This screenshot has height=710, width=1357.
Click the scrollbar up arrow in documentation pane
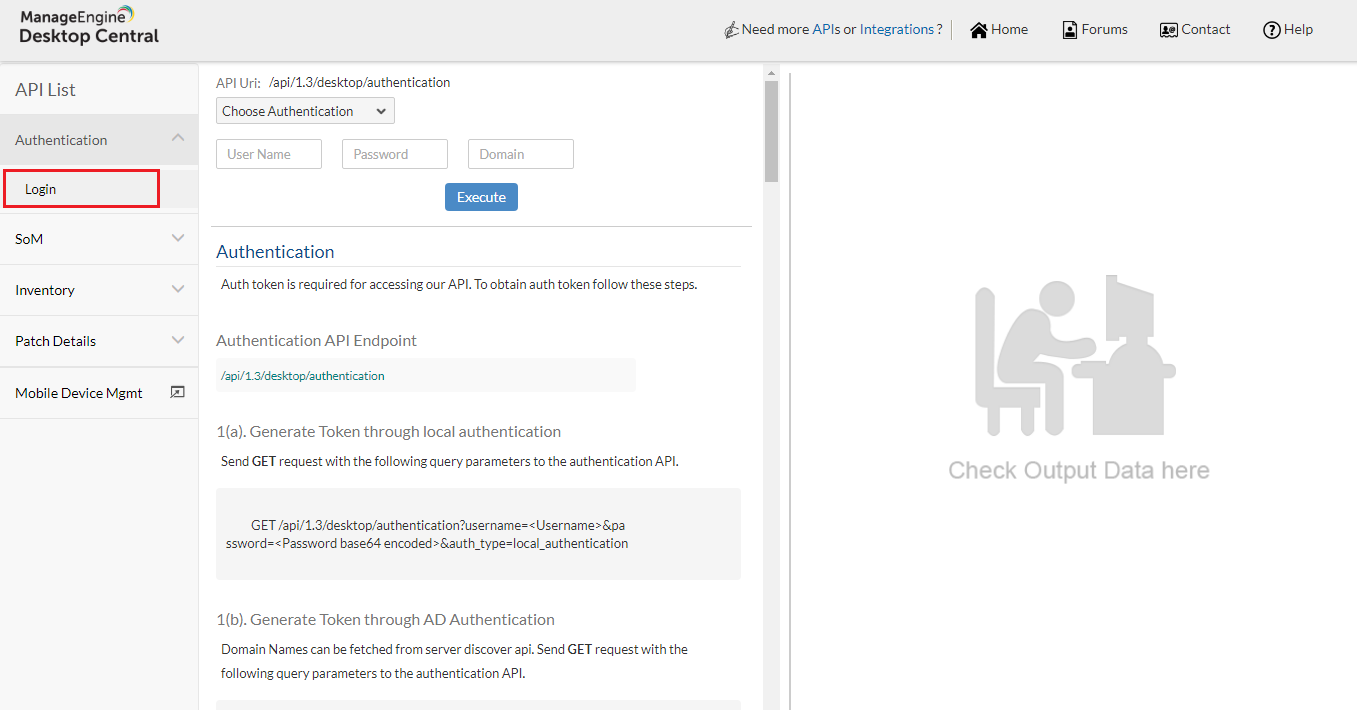click(771, 73)
